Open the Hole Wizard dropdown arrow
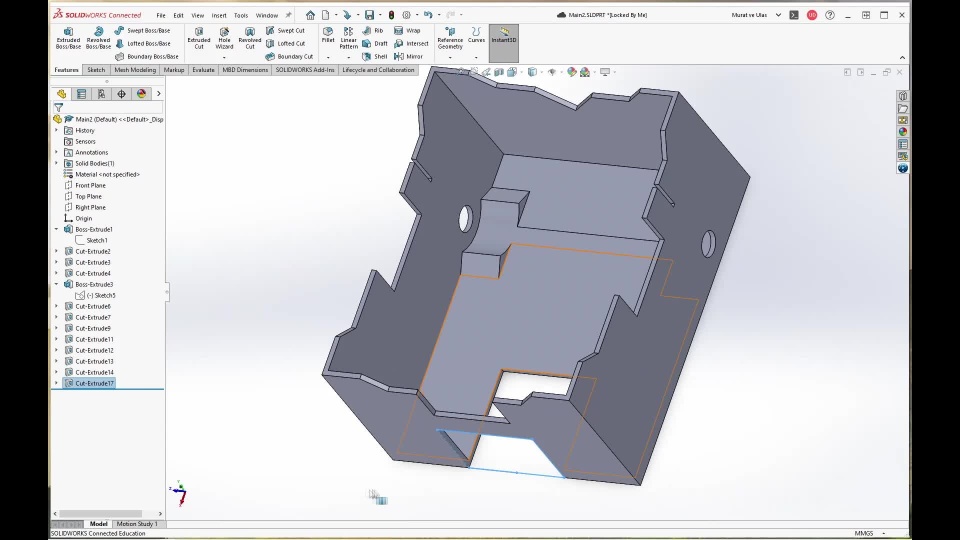 tap(224, 57)
